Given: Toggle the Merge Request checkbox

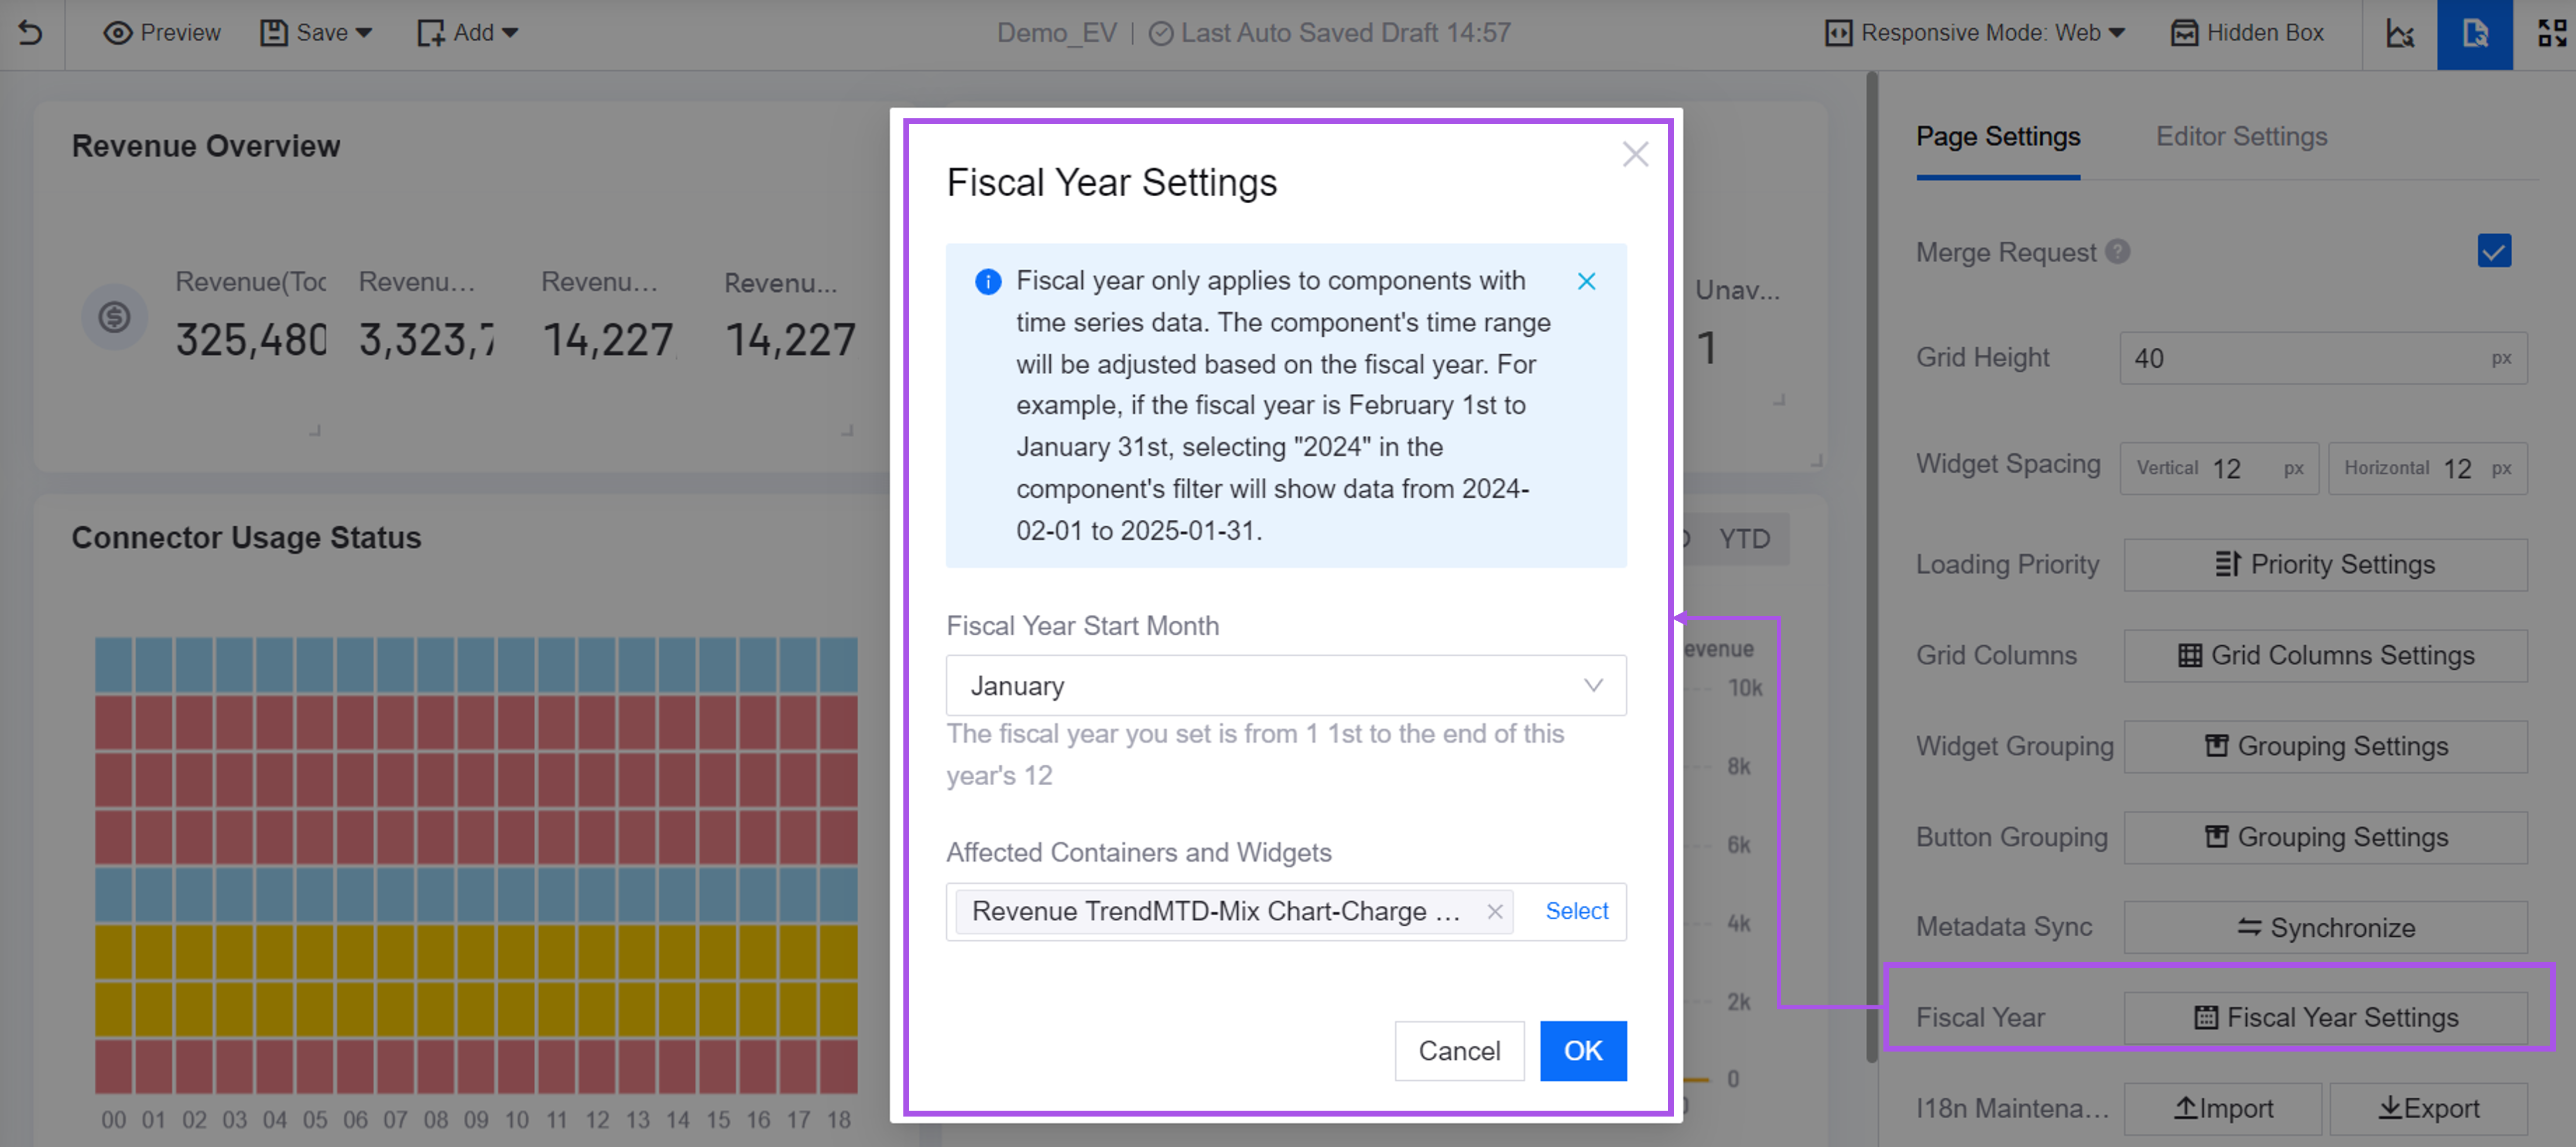Looking at the screenshot, I should (2493, 251).
